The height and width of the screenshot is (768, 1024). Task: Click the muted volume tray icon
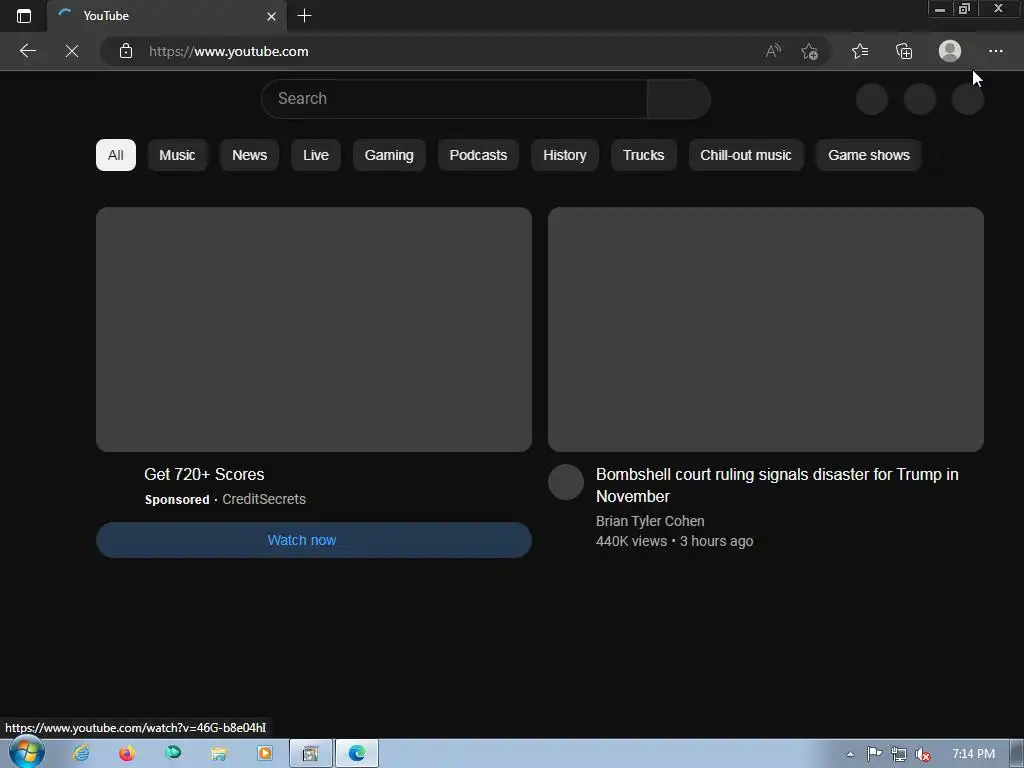click(x=923, y=754)
